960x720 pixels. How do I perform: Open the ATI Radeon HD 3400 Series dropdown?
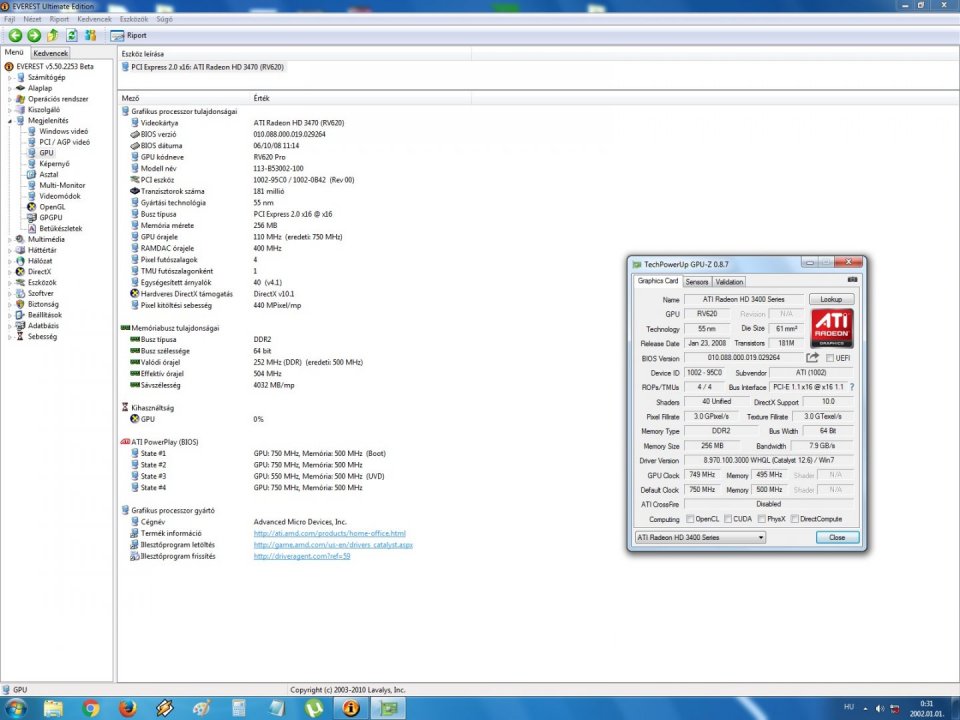coord(700,537)
